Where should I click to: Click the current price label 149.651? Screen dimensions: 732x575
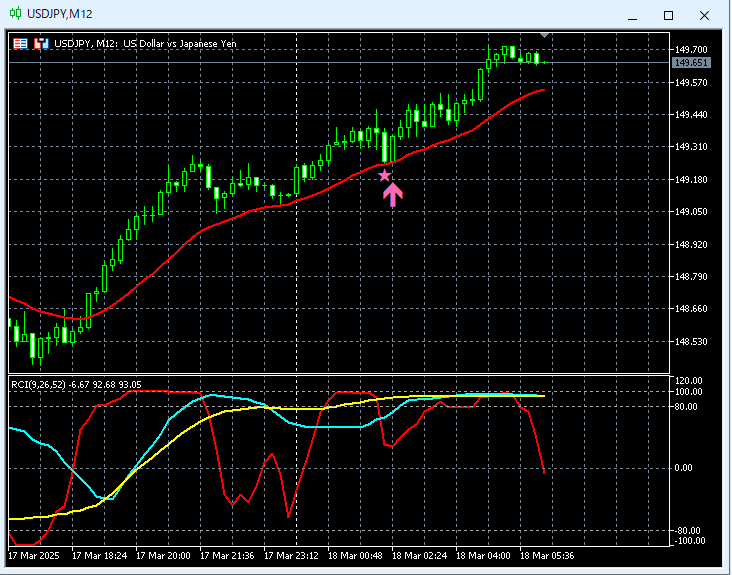point(691,63)
